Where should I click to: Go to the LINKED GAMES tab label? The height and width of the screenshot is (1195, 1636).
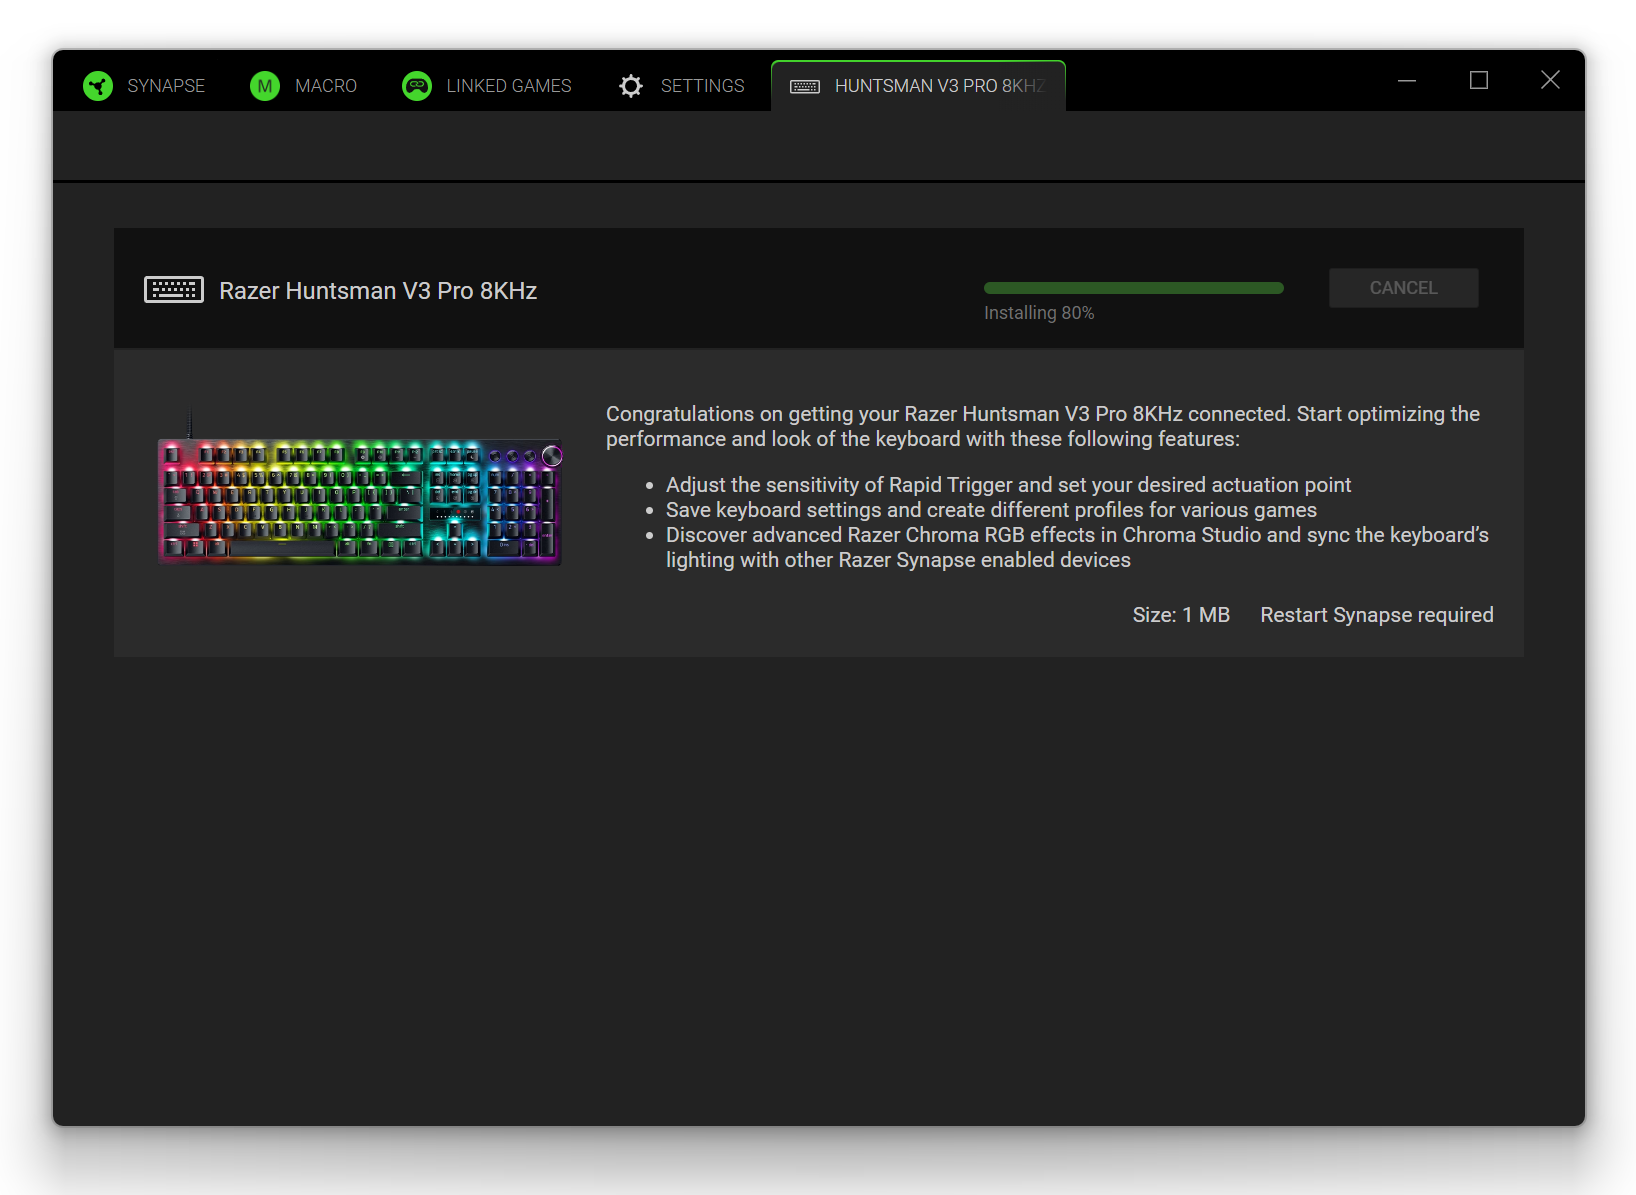pyautogui.click(x=509, y=86)
